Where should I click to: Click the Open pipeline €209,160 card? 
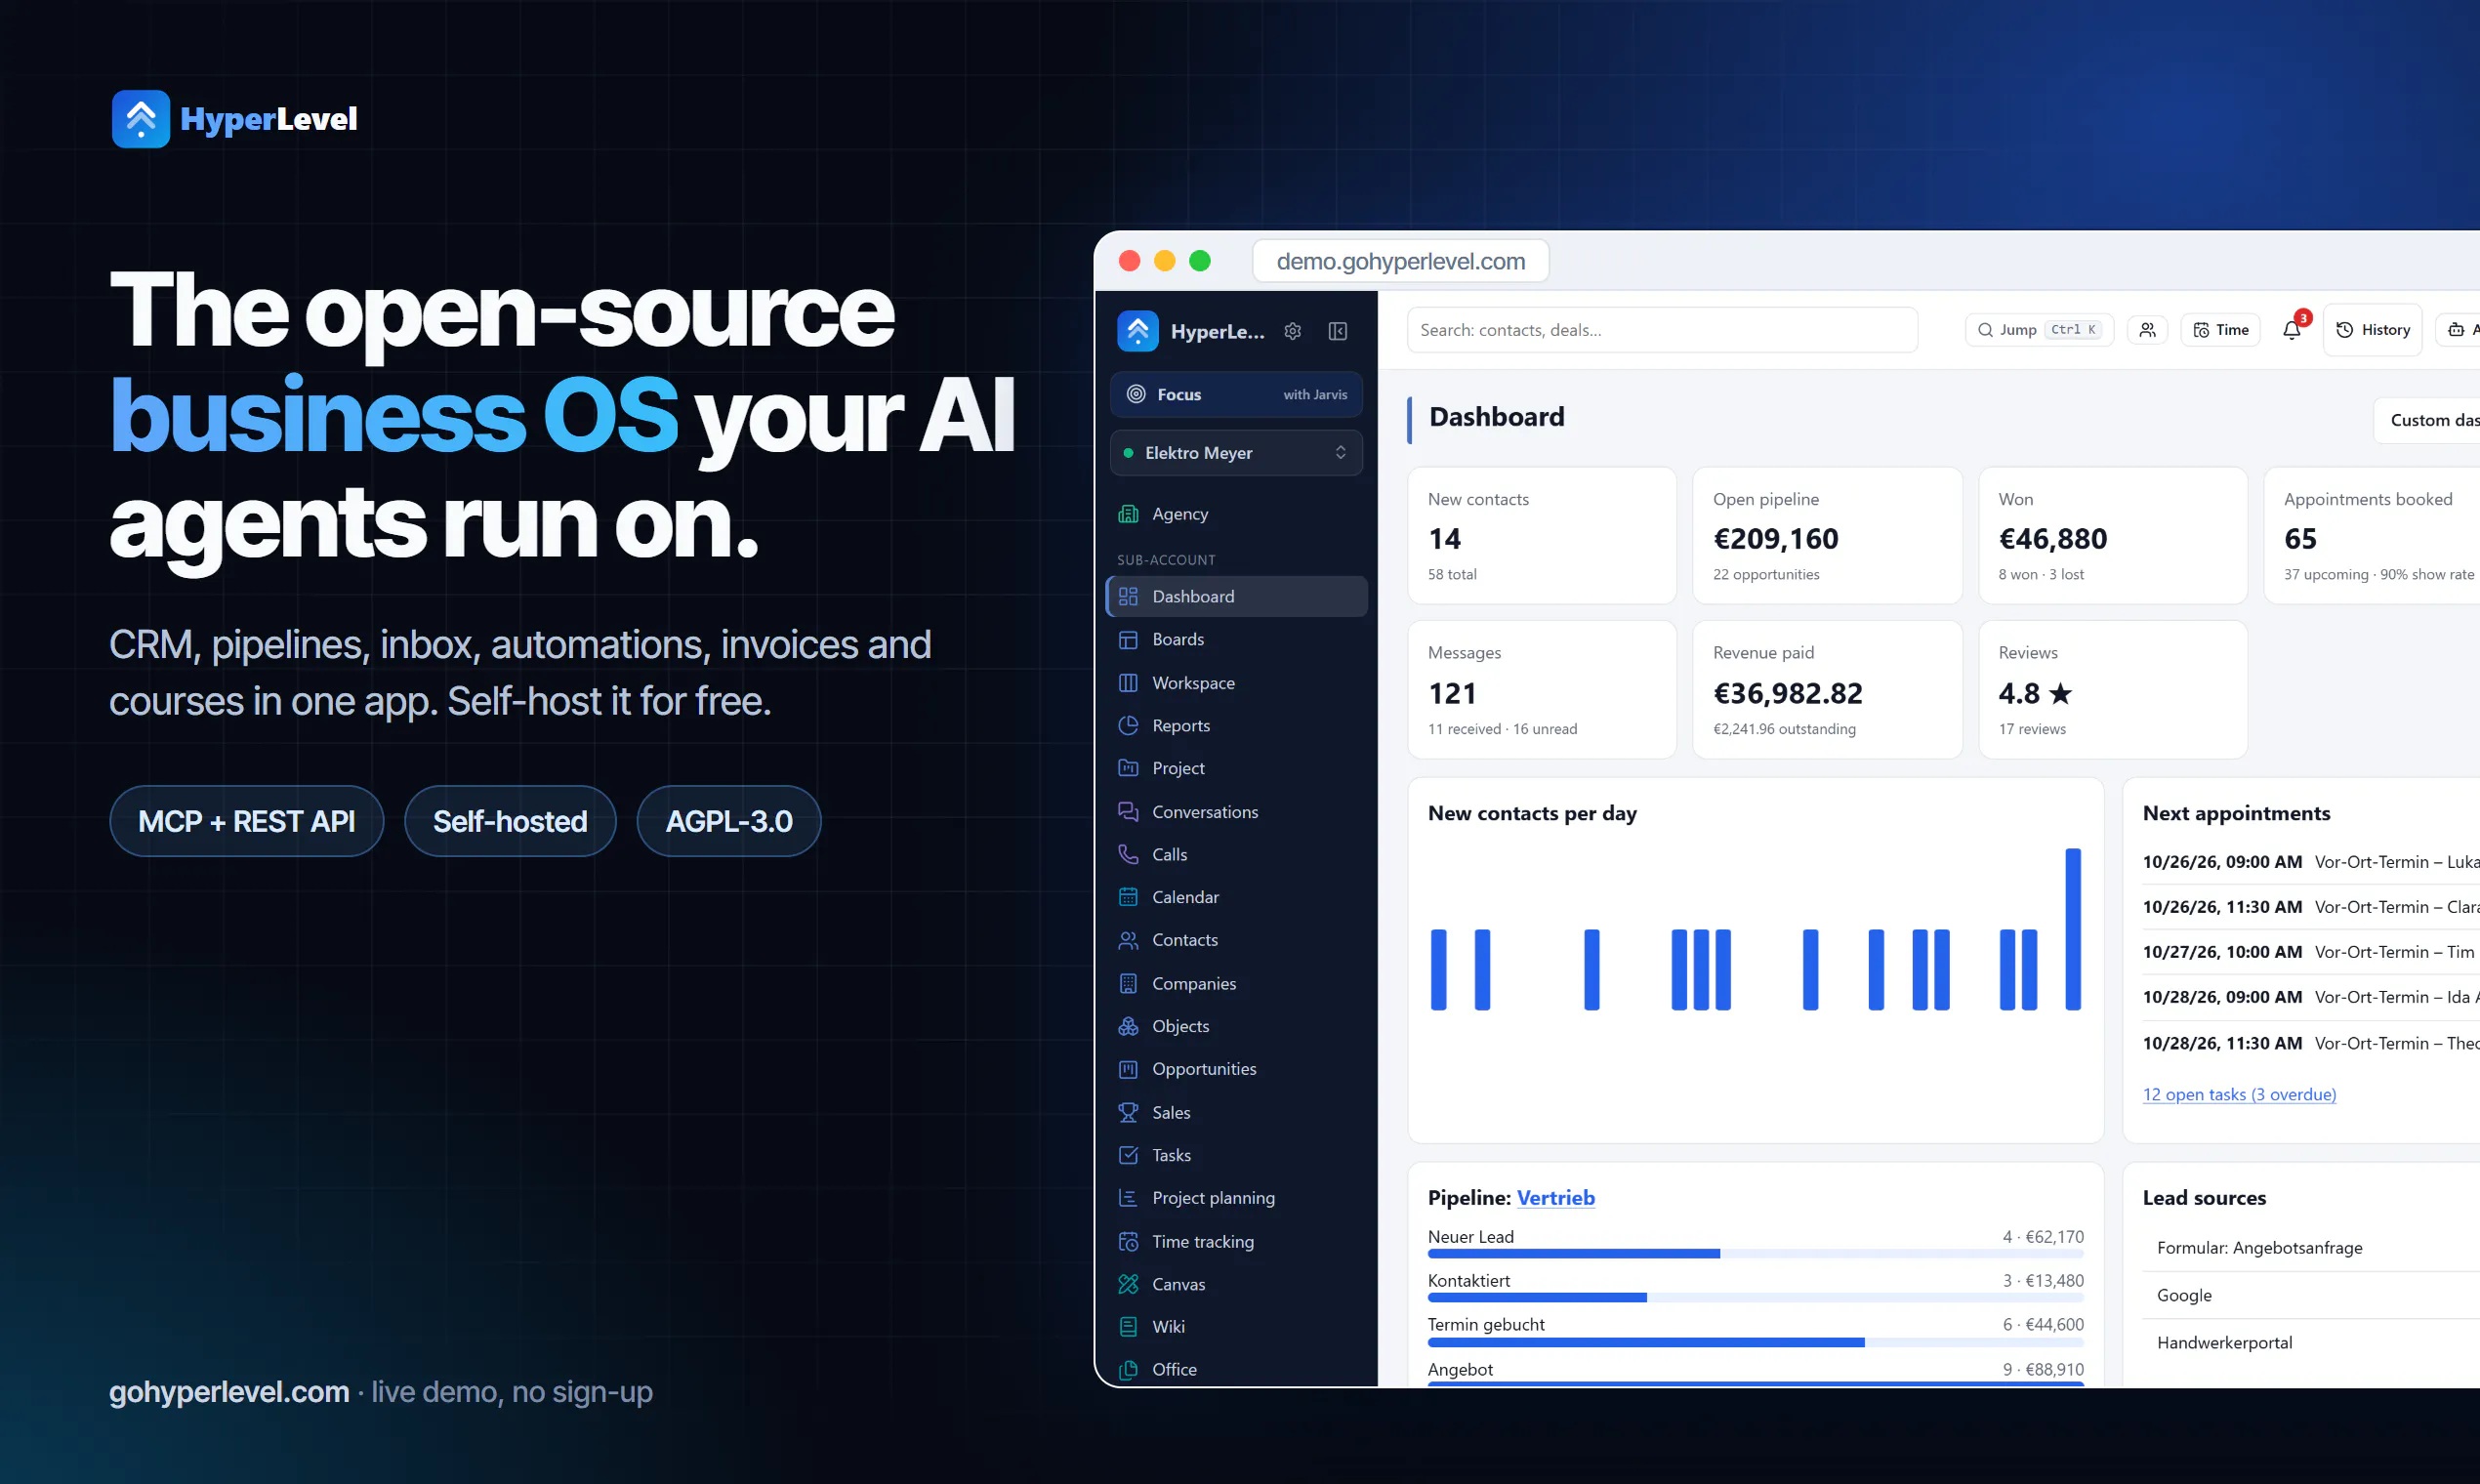coord(1827,535)
